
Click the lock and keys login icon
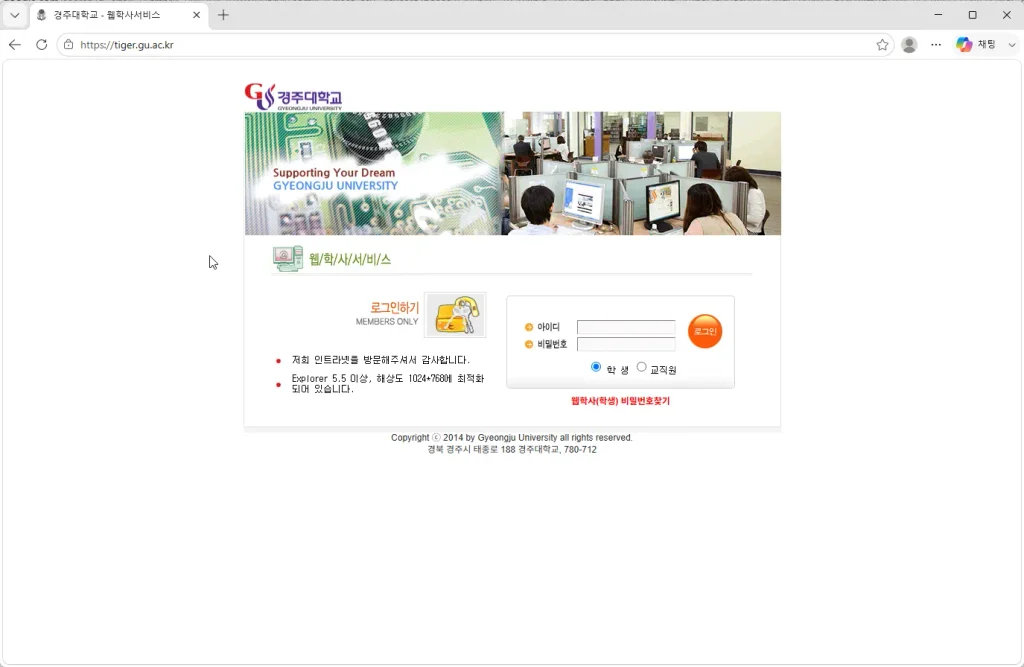tap(455, 315)
